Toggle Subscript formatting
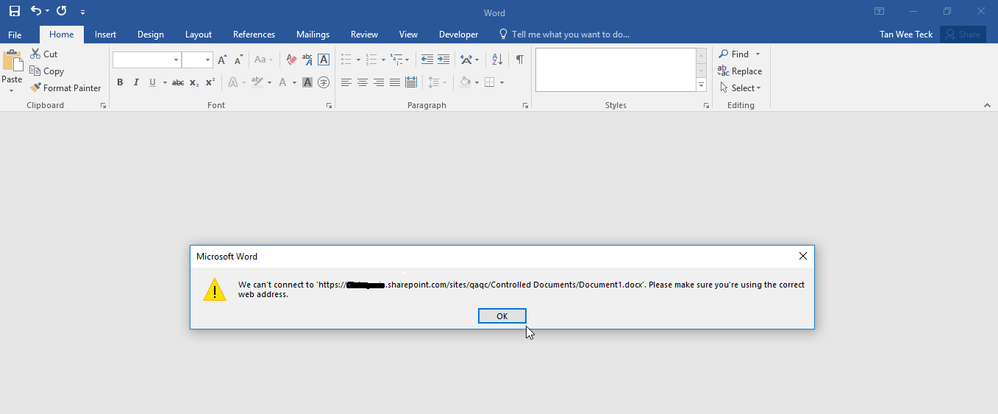 194,82
